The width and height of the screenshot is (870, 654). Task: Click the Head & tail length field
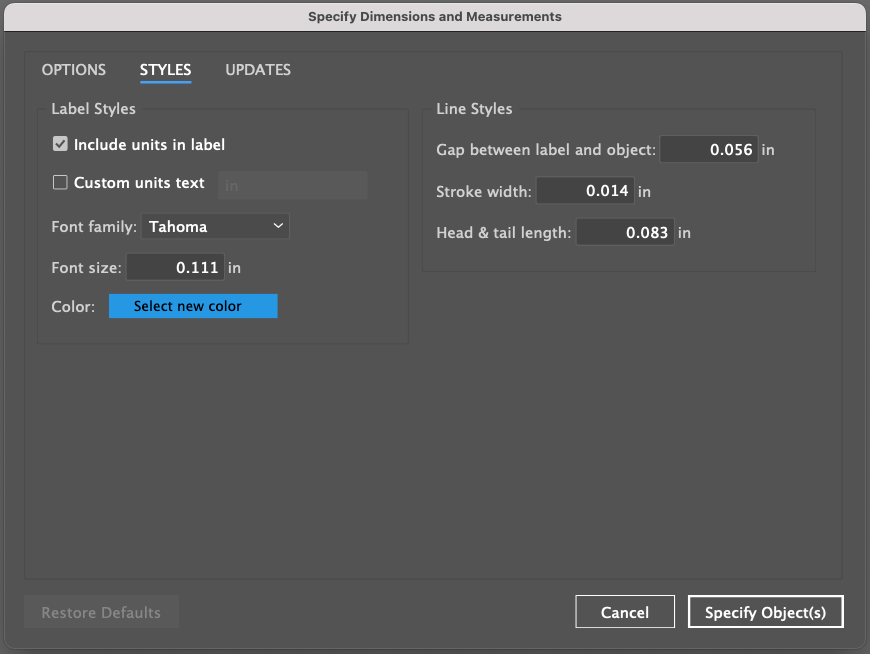tap(625, 232)
